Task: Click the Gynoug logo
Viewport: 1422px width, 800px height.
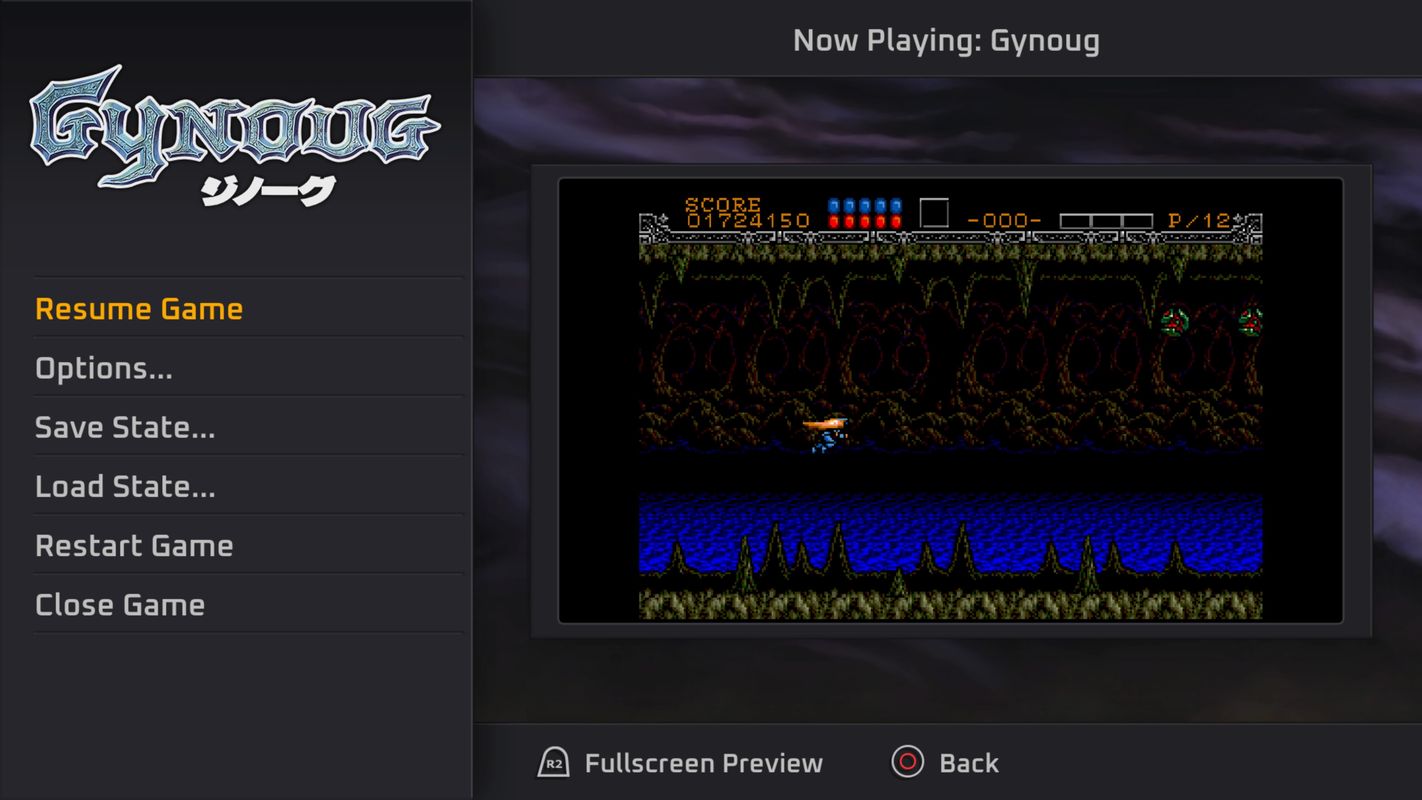Action: point(234,135)
